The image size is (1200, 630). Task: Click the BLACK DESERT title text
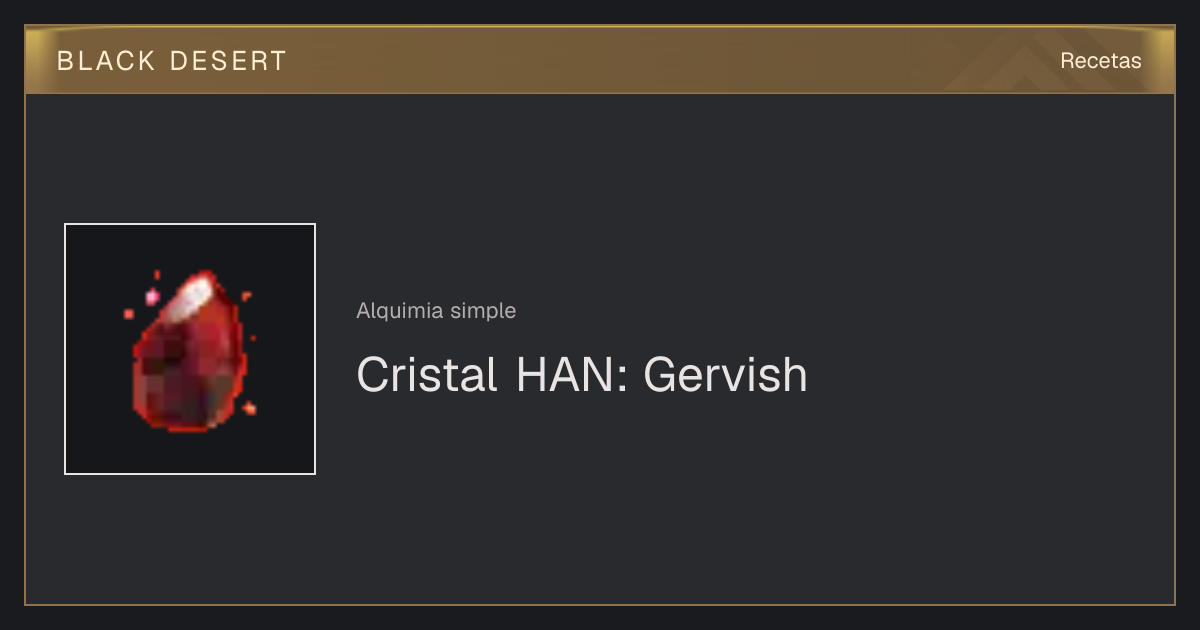172,61
